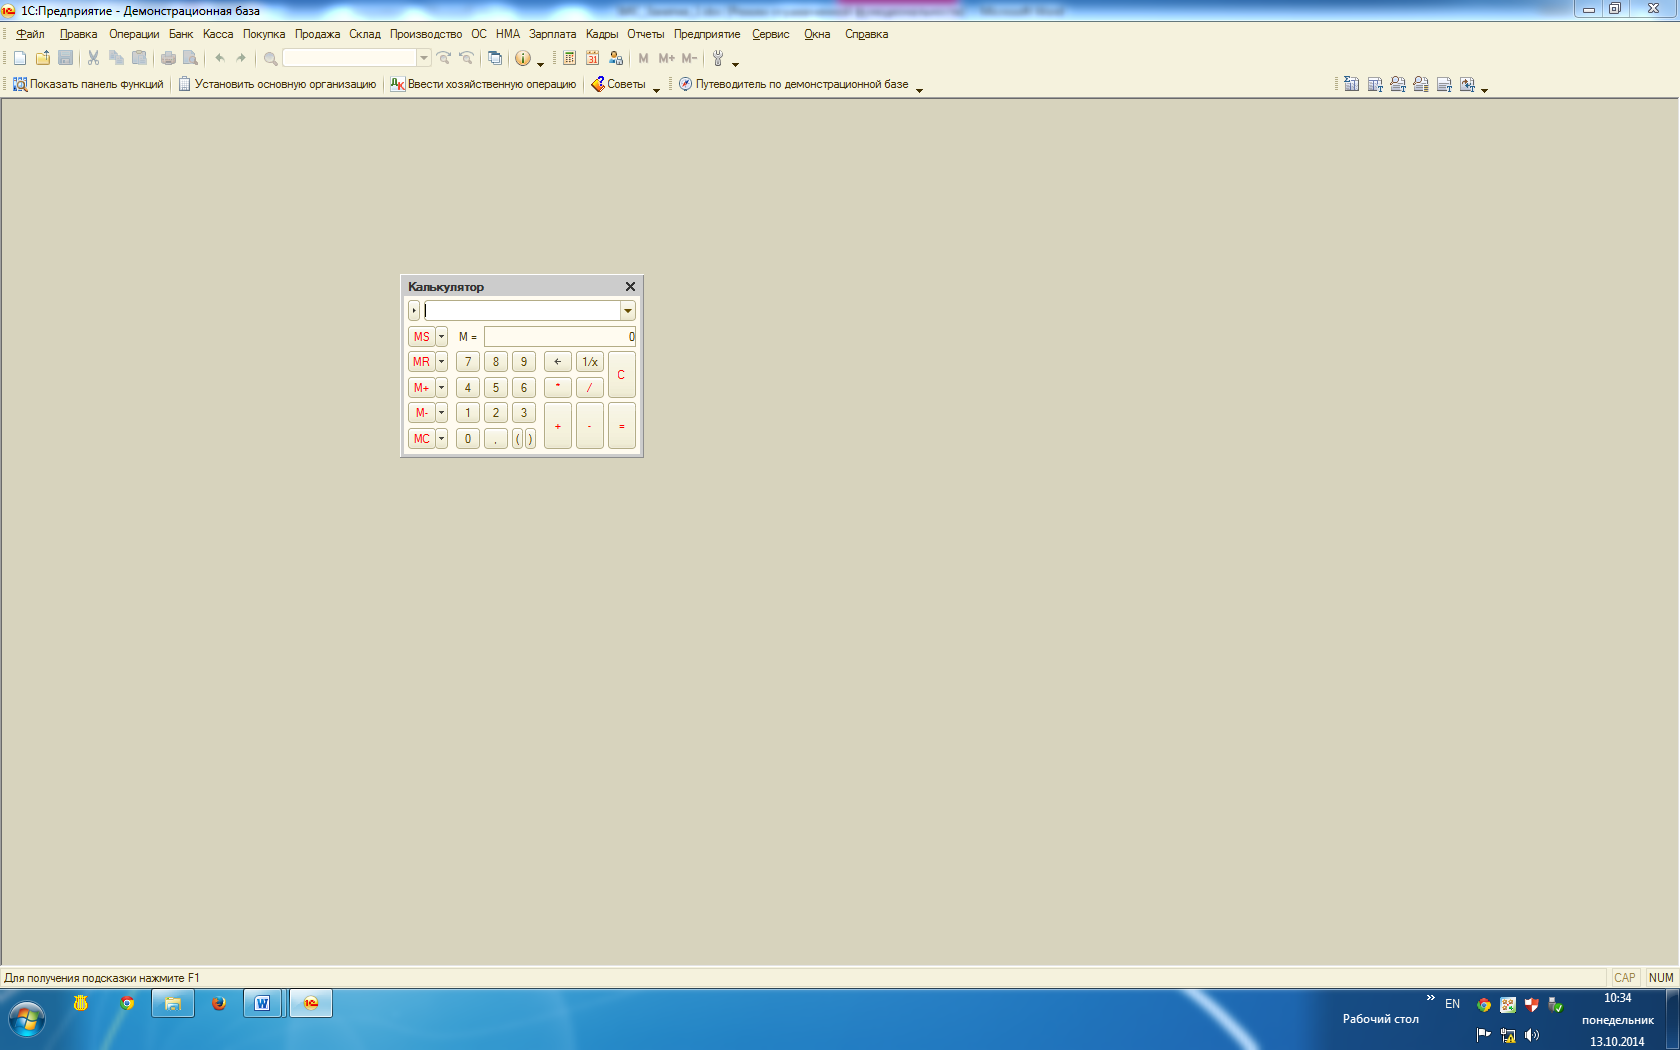This screenshot has height=1050, width=1680.
Task: Expand the search field dropdown in toolbar
Action: point(423,58)
